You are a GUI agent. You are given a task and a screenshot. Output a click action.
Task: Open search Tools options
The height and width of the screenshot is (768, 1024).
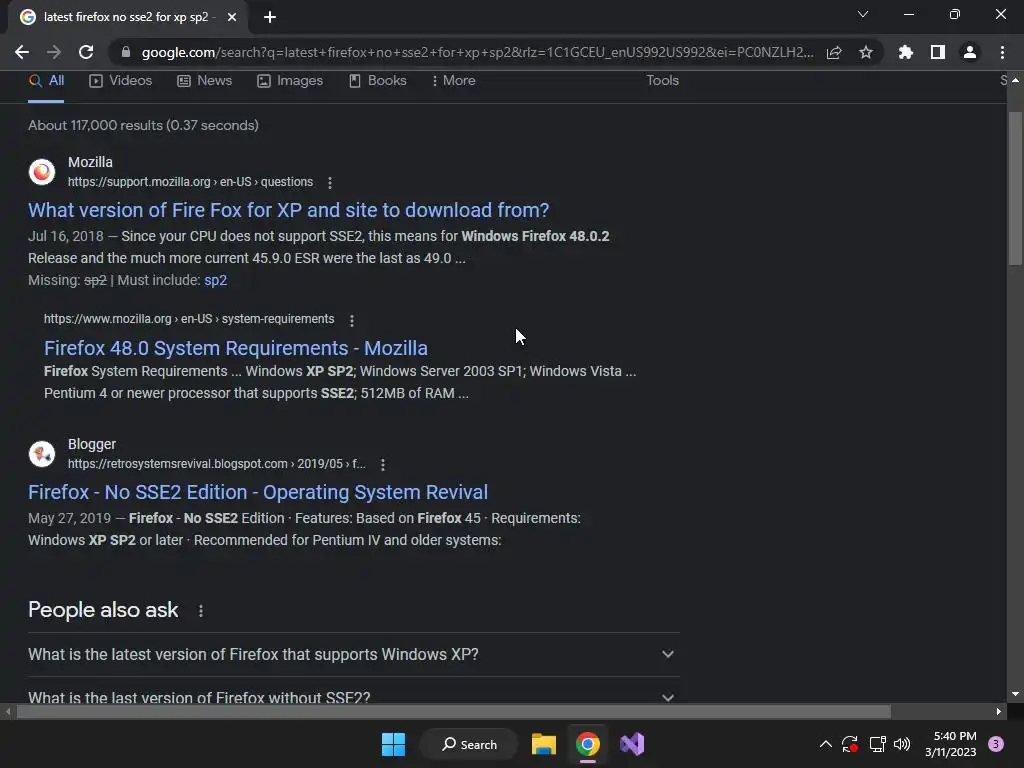click(x=662, y=81)
